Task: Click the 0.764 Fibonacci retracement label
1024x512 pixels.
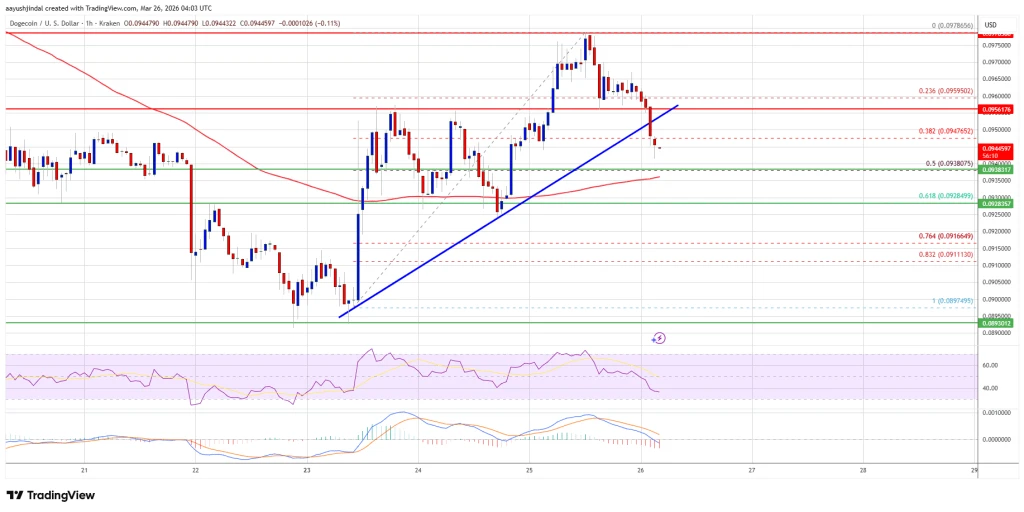Action: (945, 236)
